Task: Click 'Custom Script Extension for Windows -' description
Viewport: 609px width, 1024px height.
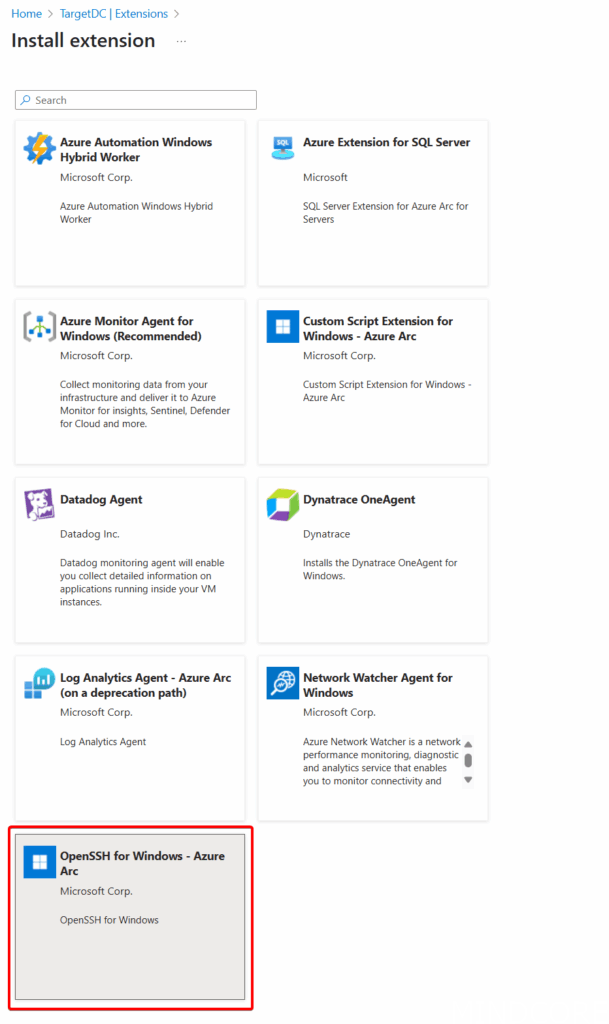Action: [x=386, y=391]
